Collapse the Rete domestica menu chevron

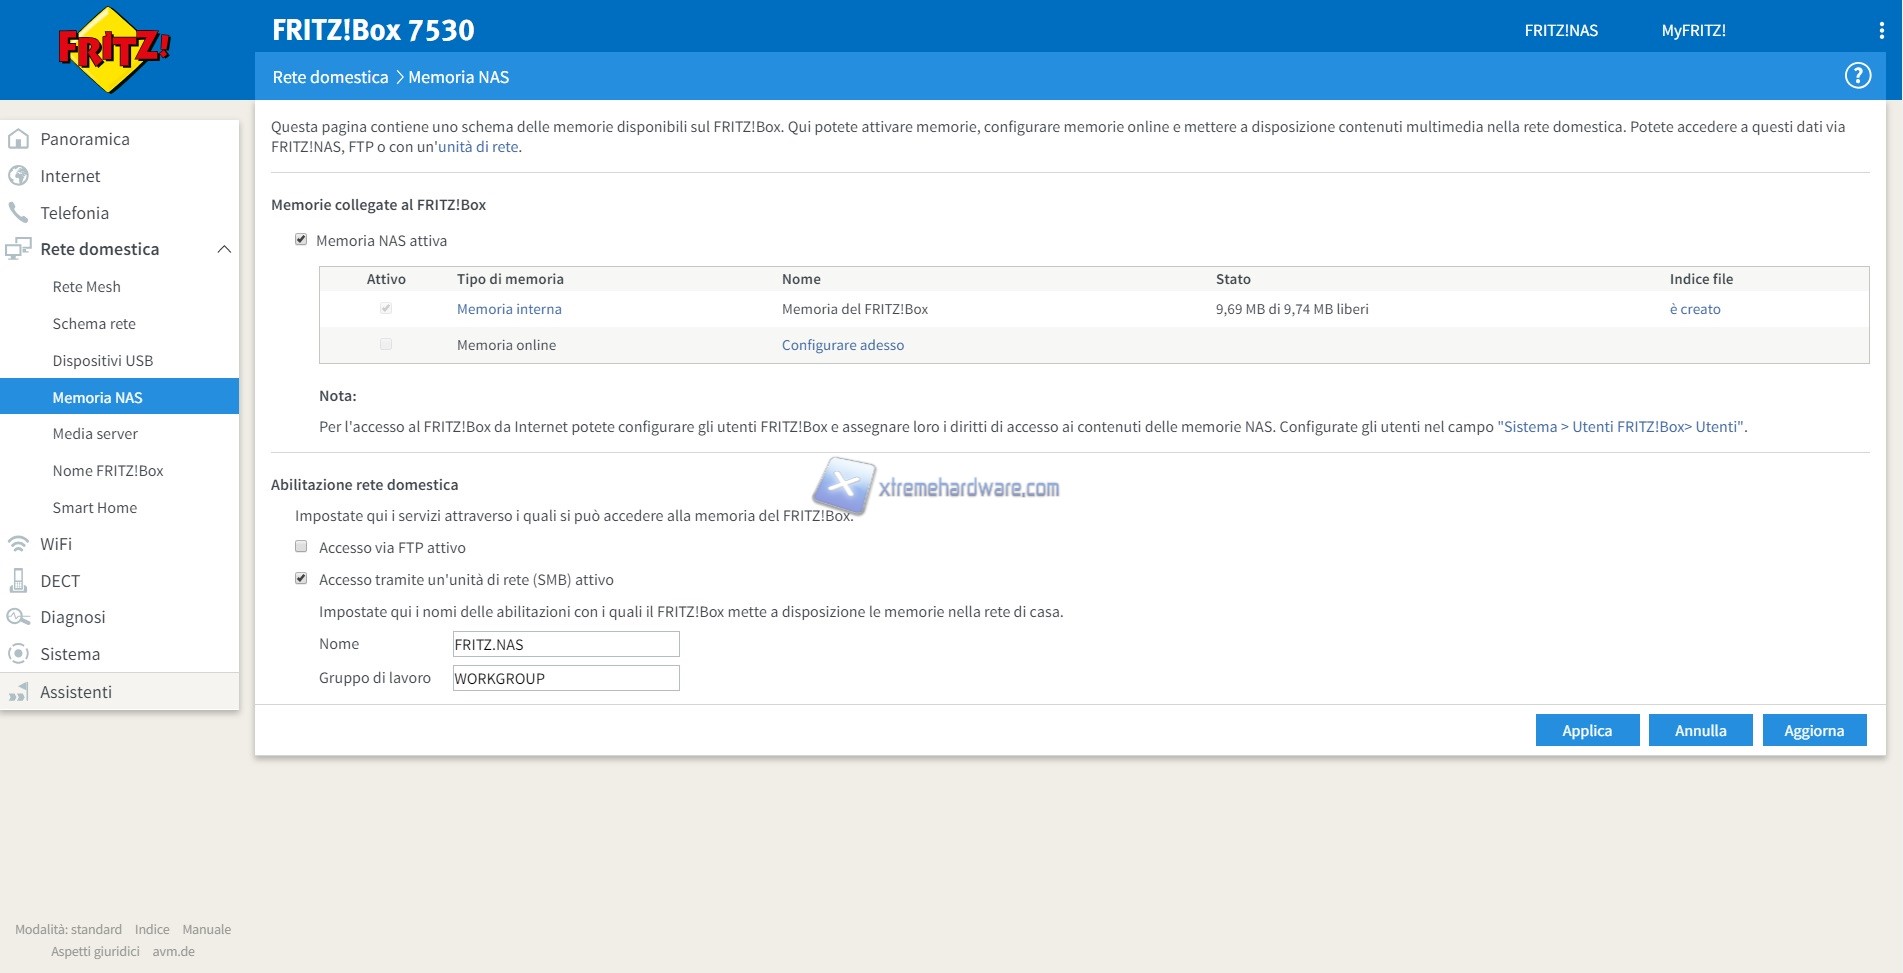[224, 249]
